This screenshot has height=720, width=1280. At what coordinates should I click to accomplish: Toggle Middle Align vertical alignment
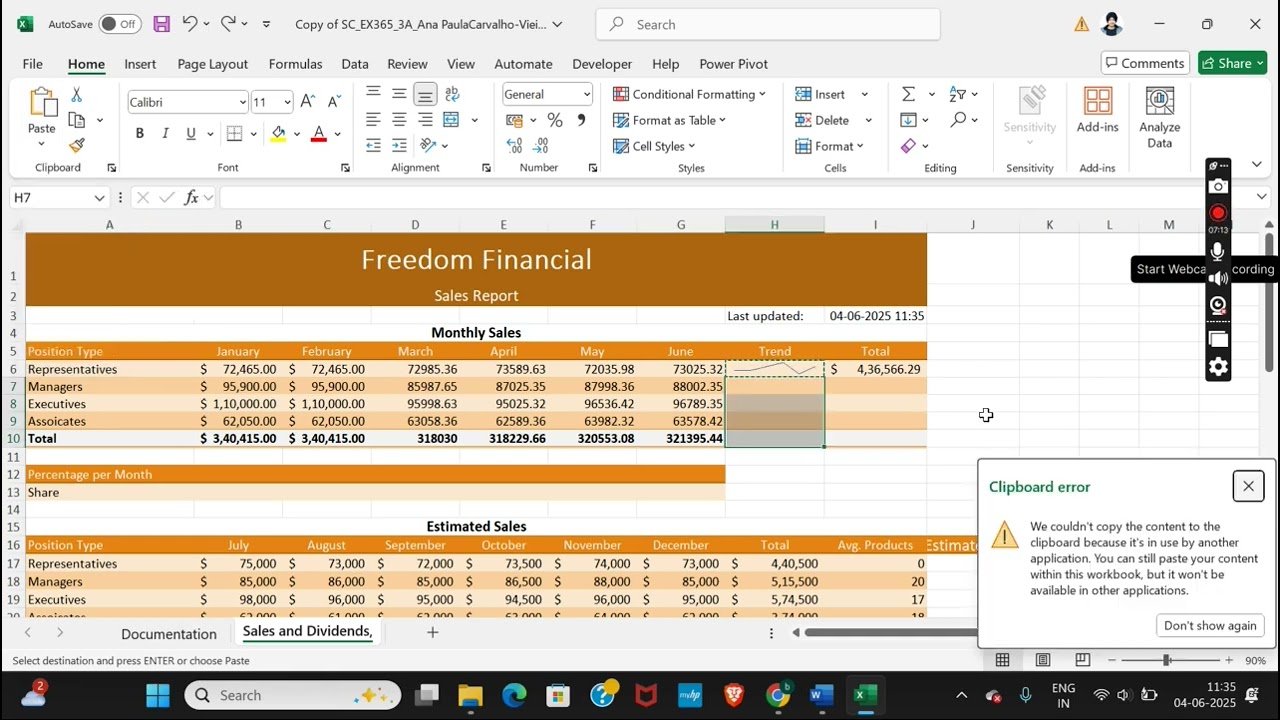click(x=399, y=94)
